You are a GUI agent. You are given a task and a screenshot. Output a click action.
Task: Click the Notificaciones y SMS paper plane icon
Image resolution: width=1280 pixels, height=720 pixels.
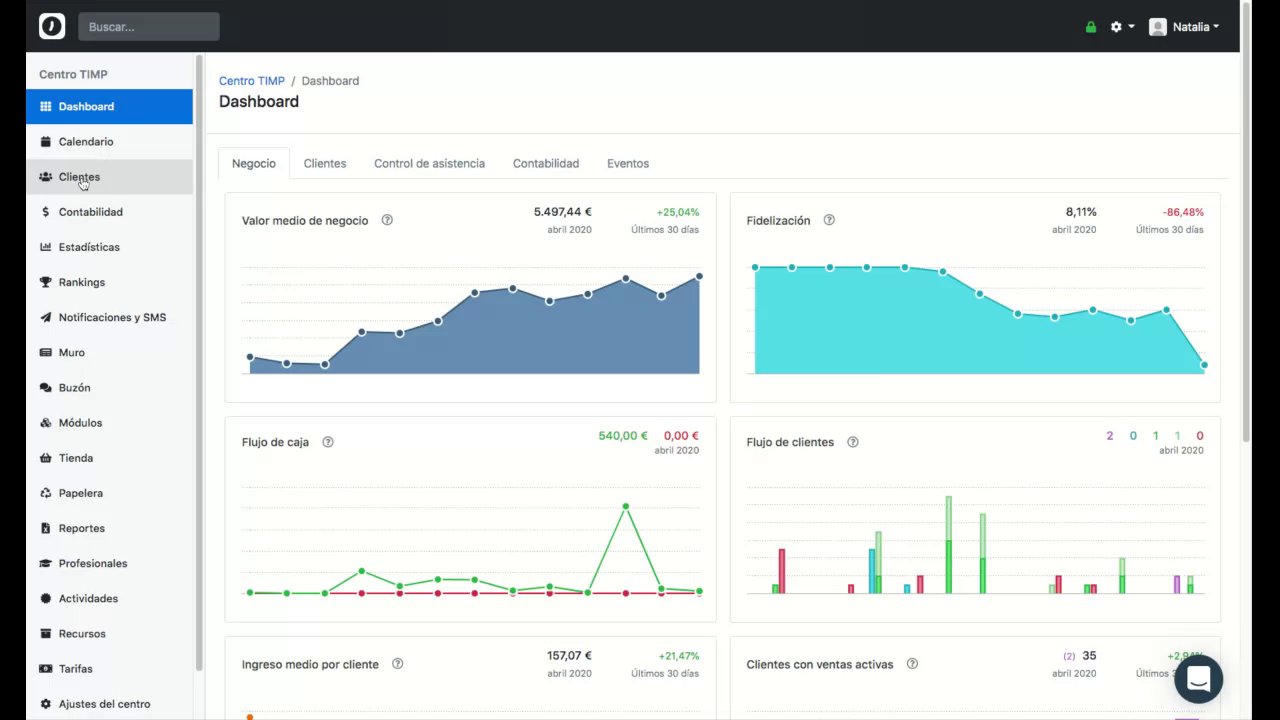(x=46, y=317)
